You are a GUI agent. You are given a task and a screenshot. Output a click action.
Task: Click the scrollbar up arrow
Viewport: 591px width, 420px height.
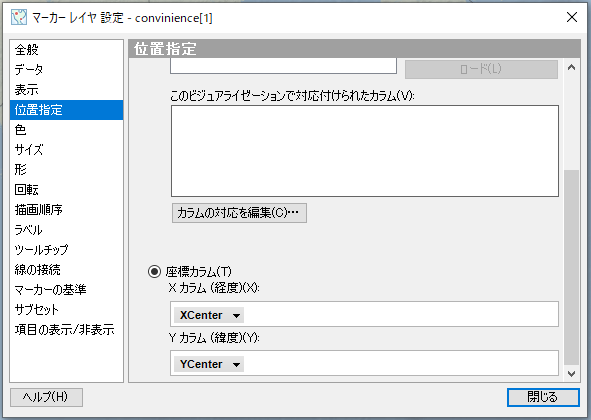pyautogui.click(x=571, y=67)
